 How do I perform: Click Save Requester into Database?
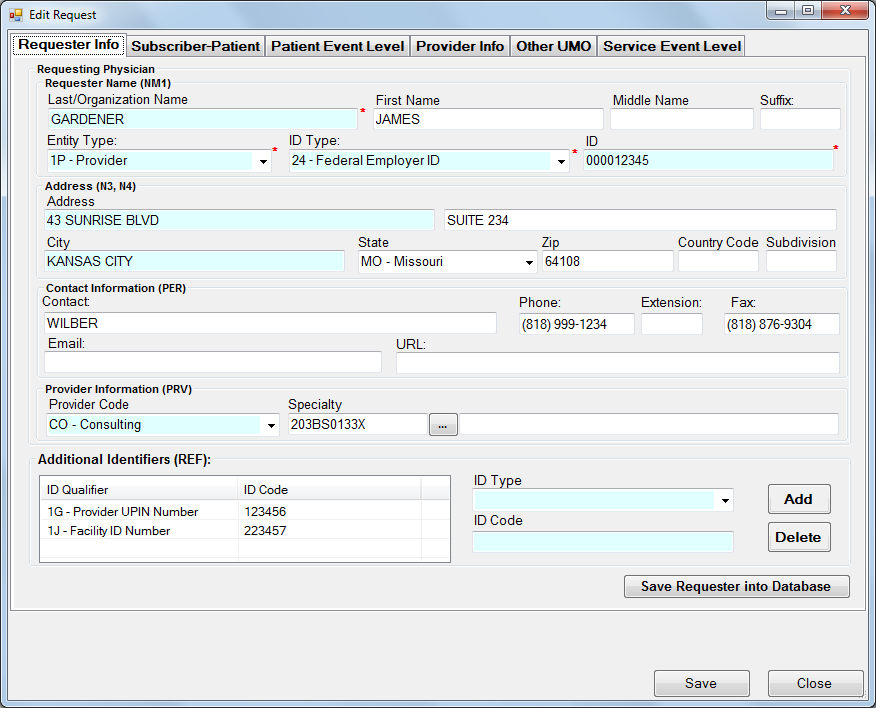click(x=736, y=586)
